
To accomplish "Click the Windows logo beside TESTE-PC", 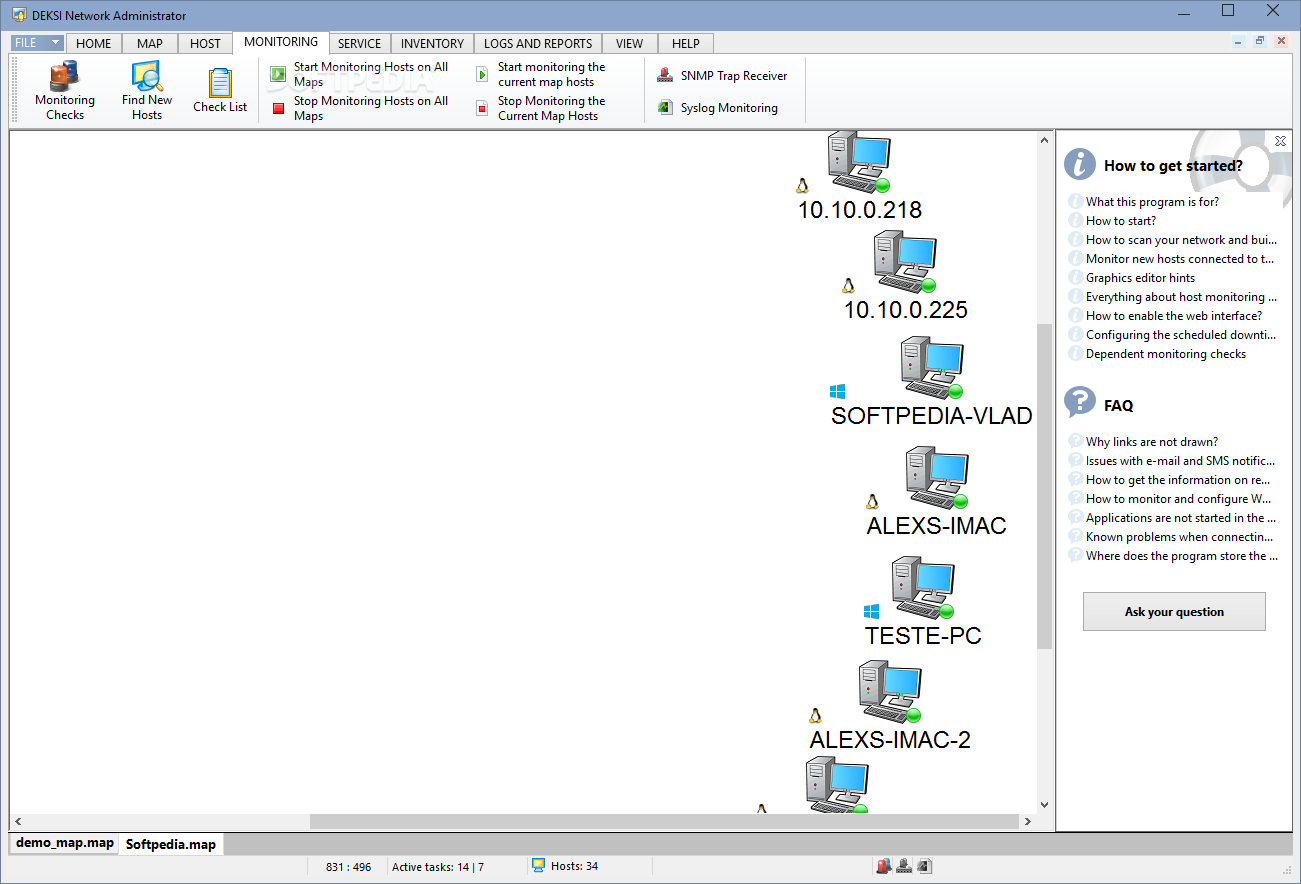I will tap(871, 611).
